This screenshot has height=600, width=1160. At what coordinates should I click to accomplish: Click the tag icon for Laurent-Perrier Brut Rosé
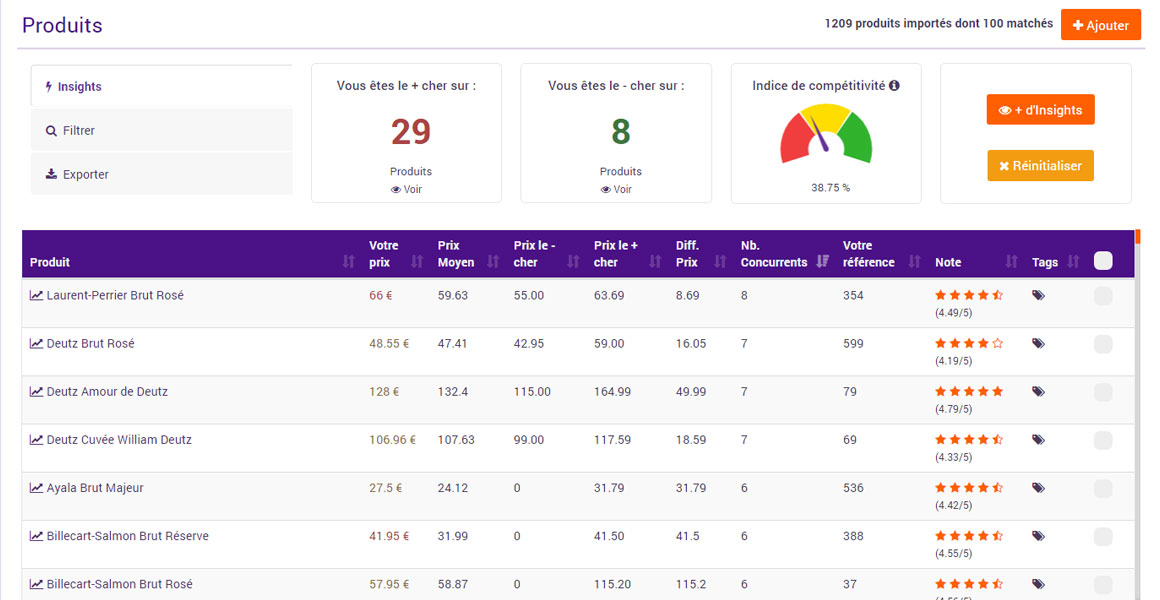click(x=1039, y=295)
